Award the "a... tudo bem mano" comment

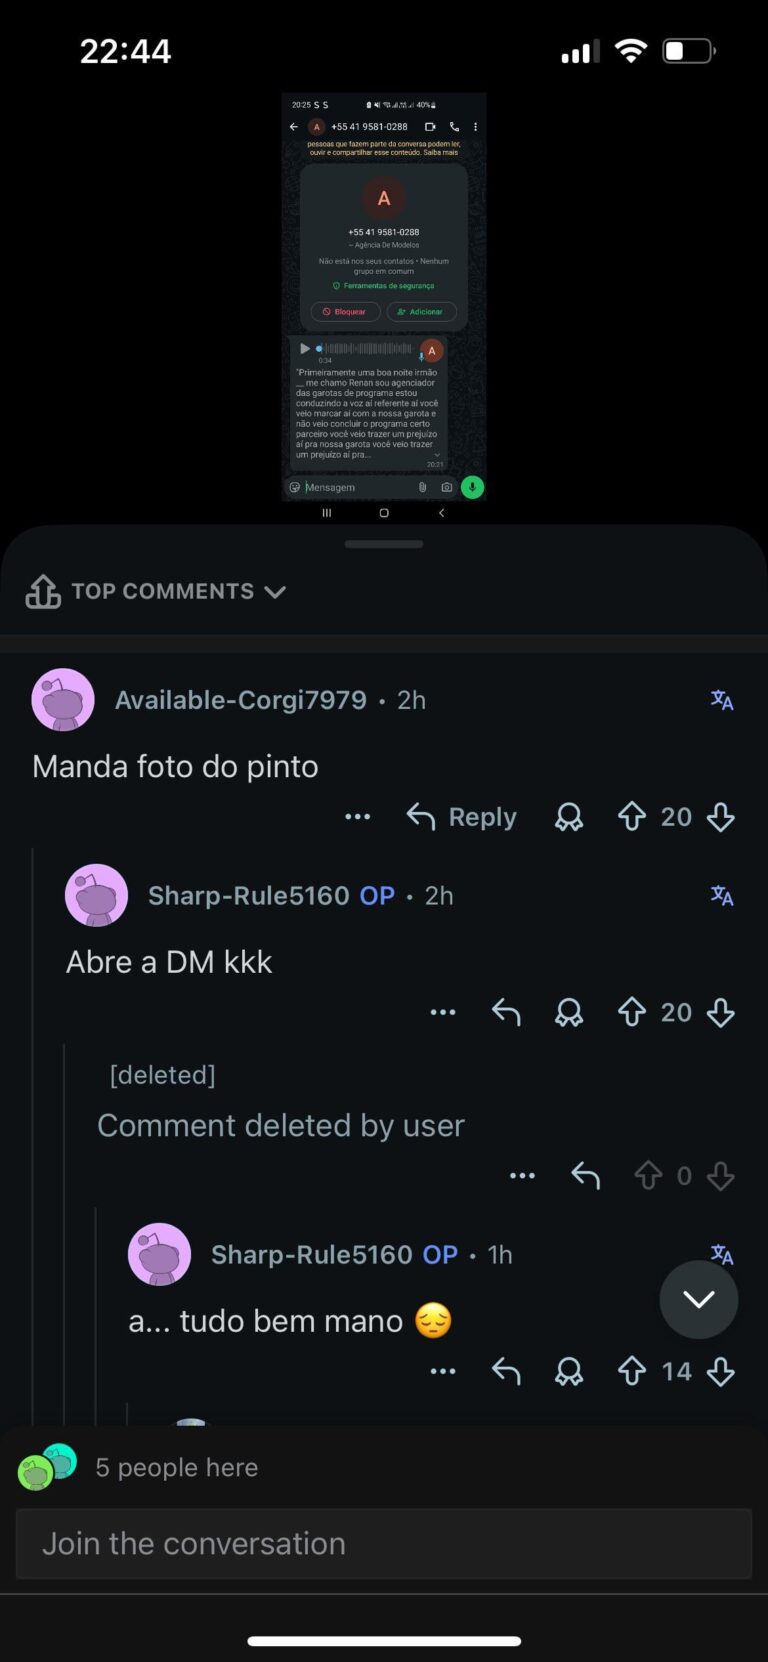pyautogui.click(x=569, y=1371)
